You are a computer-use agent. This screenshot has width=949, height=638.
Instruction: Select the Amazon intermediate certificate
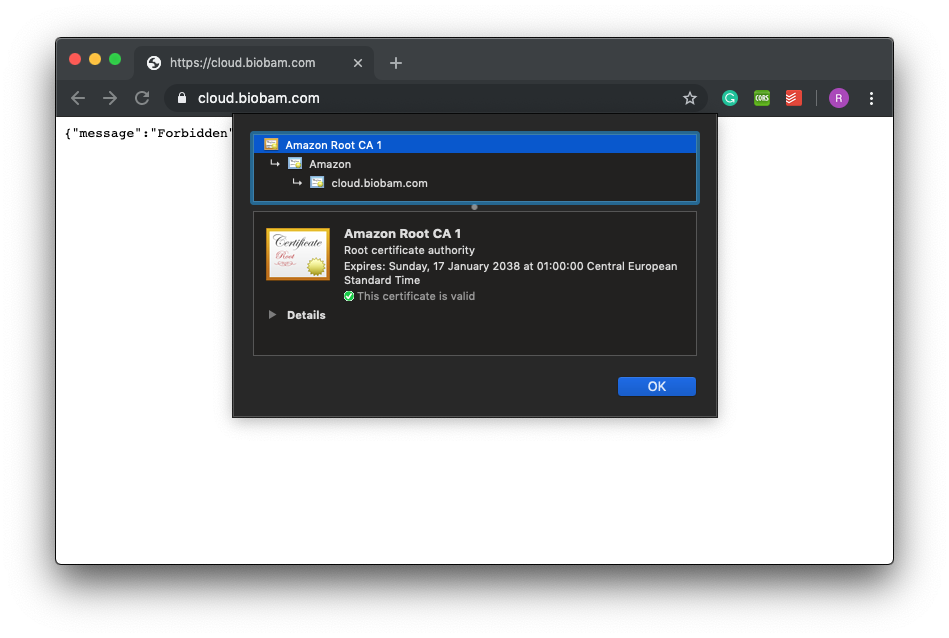[329, 164]
